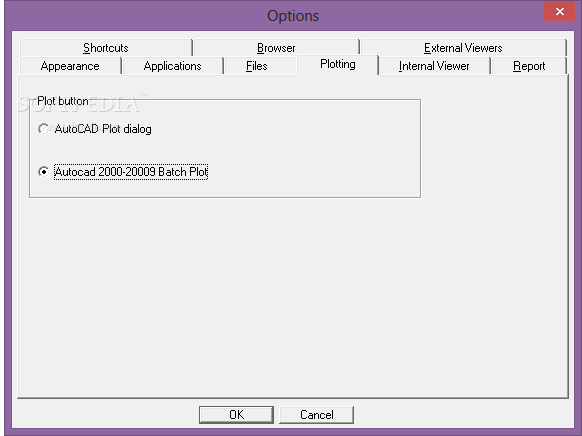Confirm settings with the OK button
This screenshot has width=582, height=436.
pyautogui.click(x=236, y=414)
